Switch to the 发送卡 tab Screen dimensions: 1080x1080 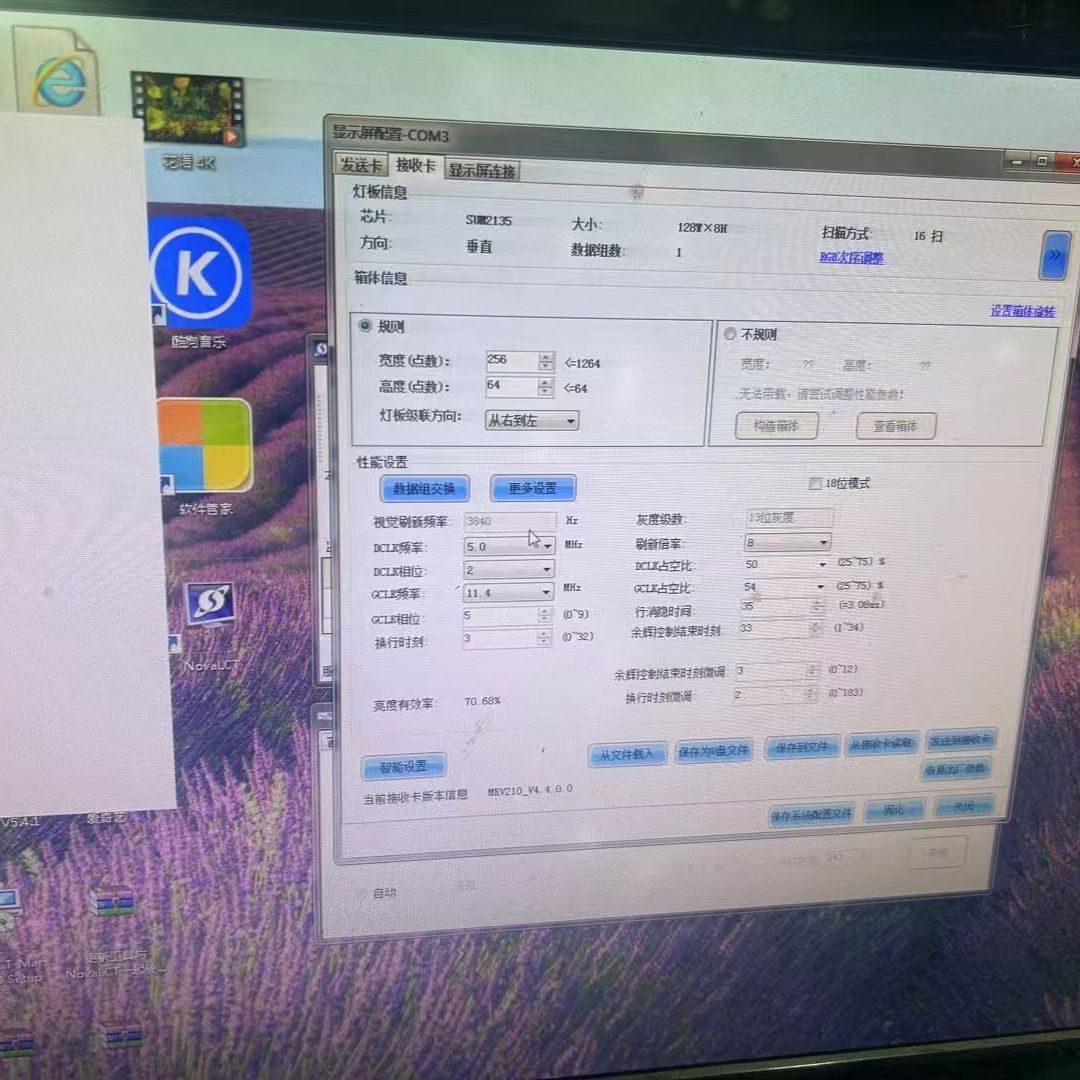tap(361, 165)
